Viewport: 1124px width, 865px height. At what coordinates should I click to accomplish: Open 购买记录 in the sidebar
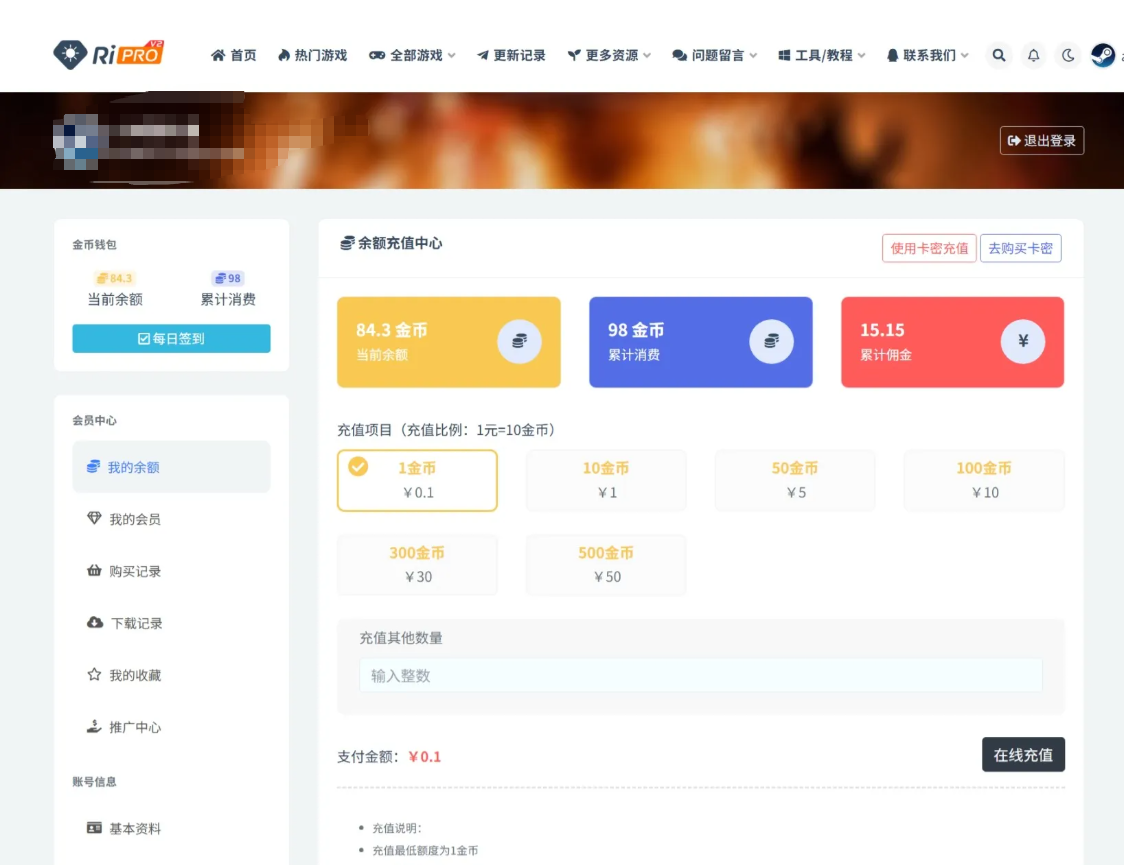(x=135, y=572)
